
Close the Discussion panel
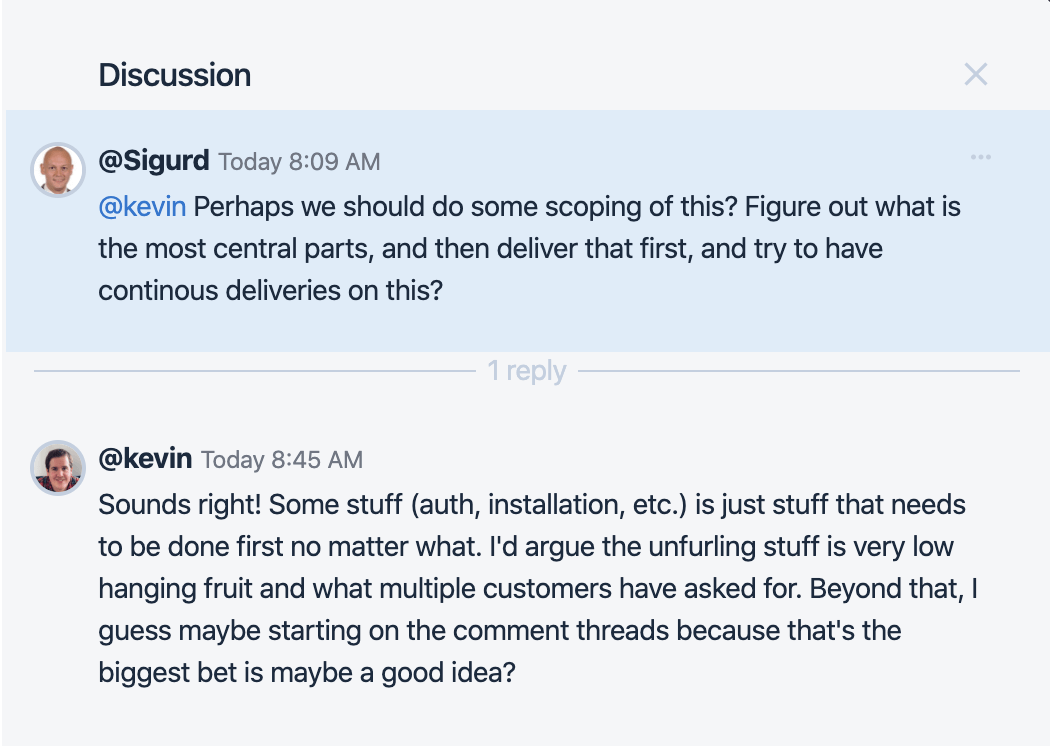975,74
